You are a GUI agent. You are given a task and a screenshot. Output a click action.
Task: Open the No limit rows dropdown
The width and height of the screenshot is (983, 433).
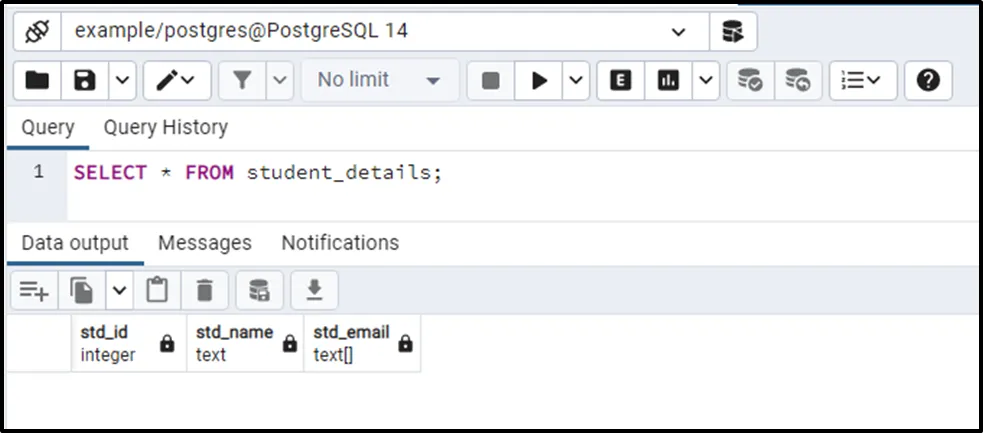[380, 80]
